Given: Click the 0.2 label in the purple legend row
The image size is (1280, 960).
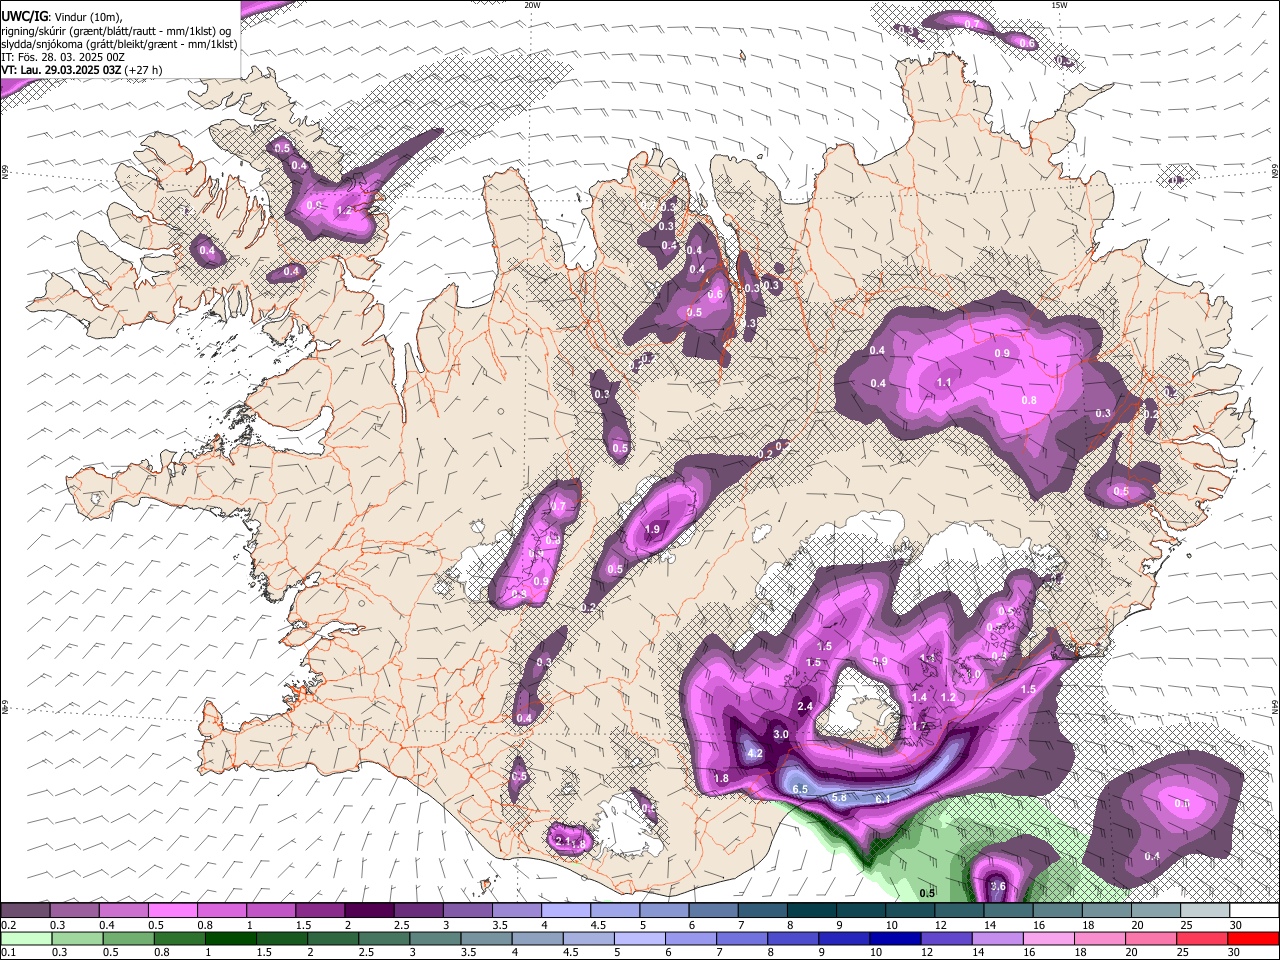Looking at the screenshot, I should (8, 925).
